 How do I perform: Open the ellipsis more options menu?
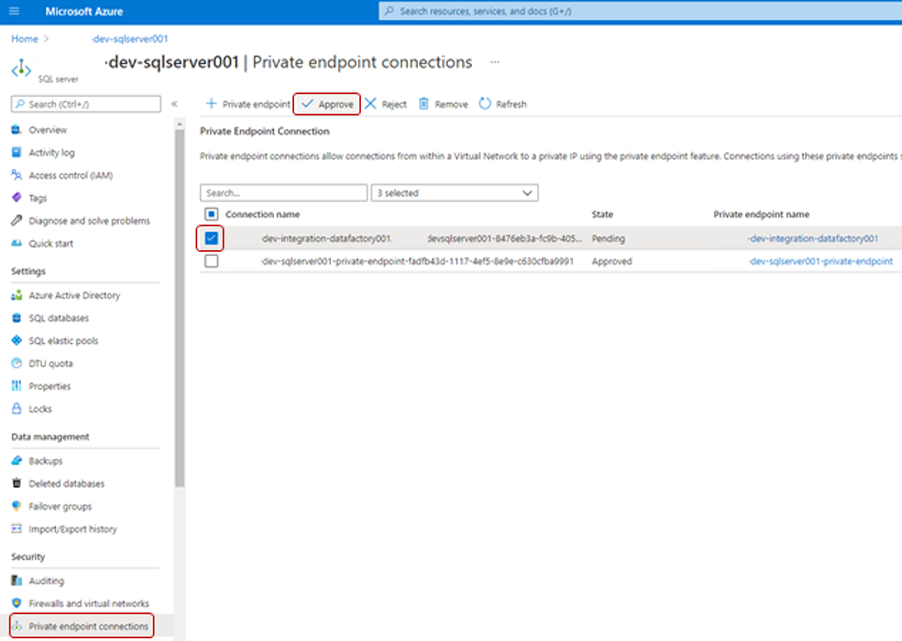pos(495,62)
